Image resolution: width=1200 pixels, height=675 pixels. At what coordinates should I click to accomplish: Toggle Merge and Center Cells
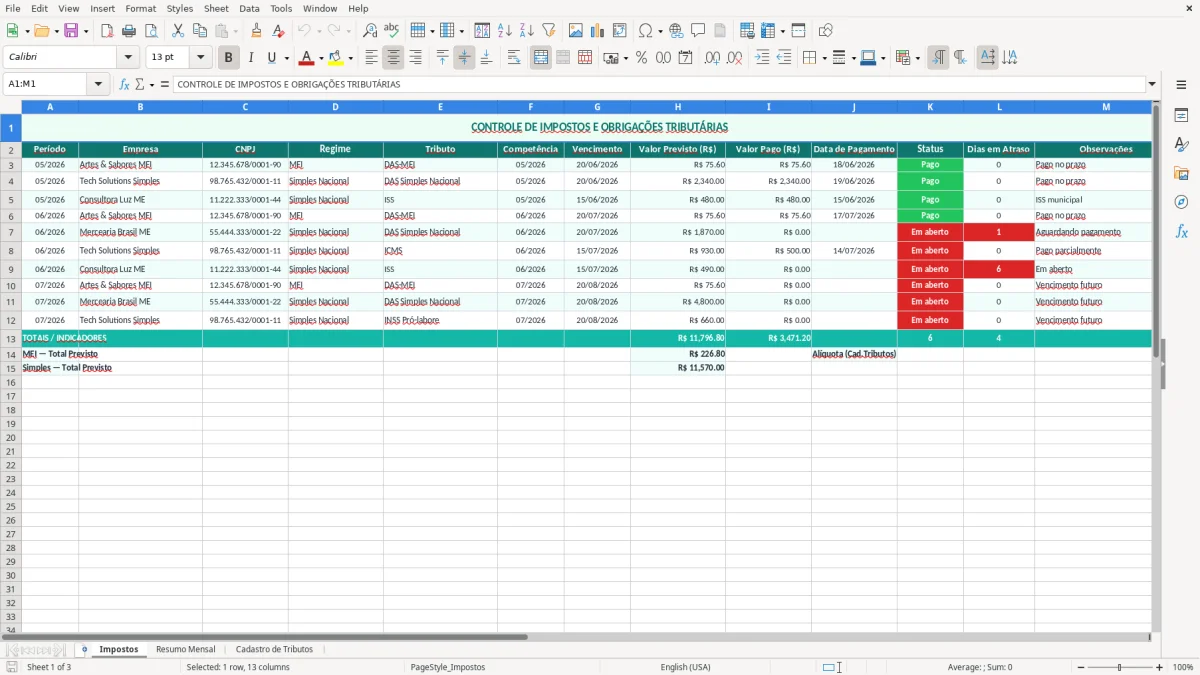[x=541, y=58]
